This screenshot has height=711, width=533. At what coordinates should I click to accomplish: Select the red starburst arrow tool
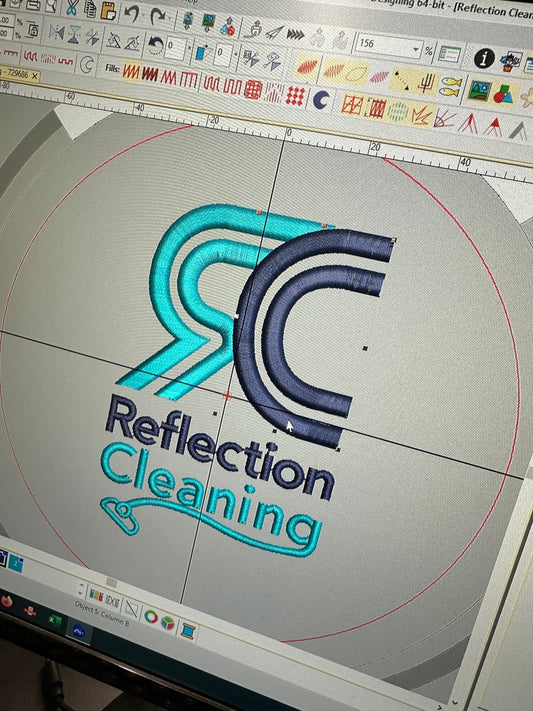pyautogui.click(x=421, y=116)
